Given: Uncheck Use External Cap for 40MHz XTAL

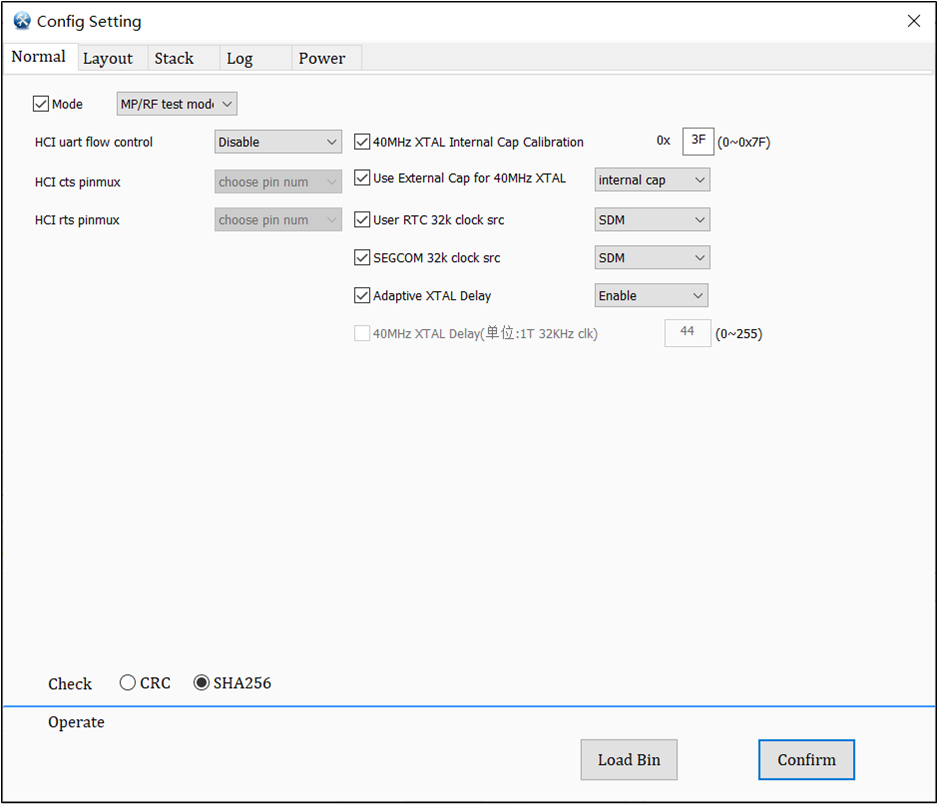Looking at the screenshot, I should point(362,177).
